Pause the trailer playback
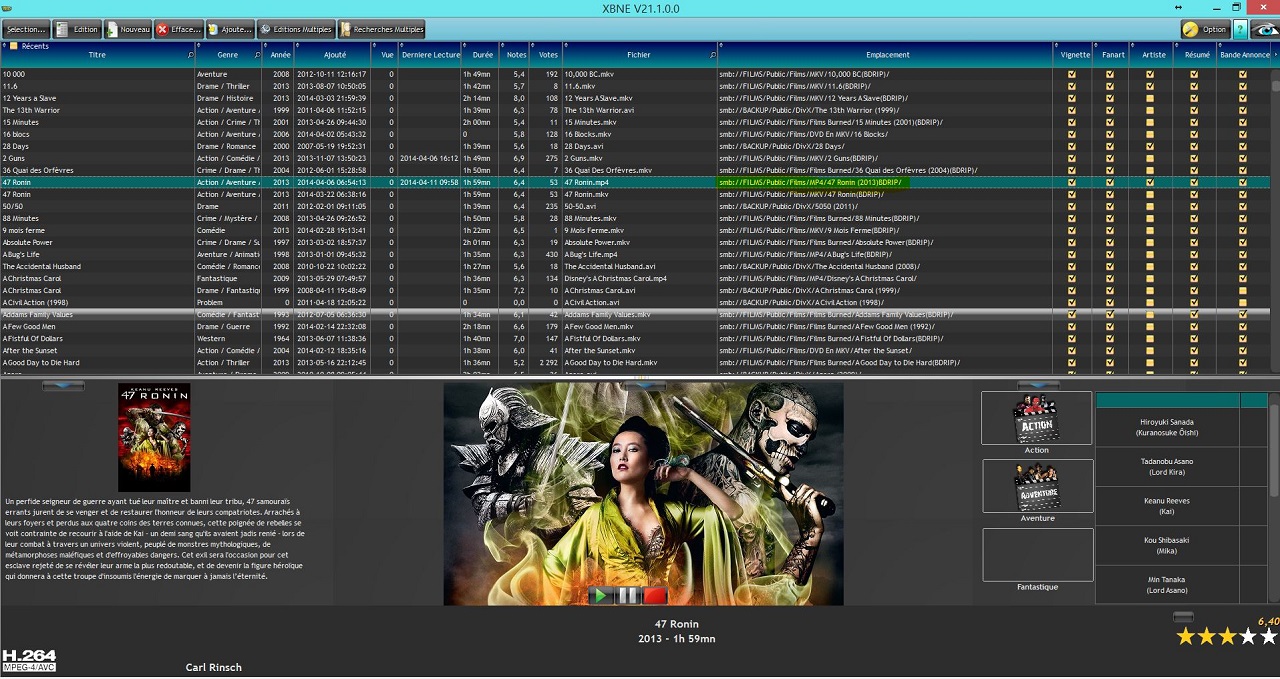 pos(628,595)
